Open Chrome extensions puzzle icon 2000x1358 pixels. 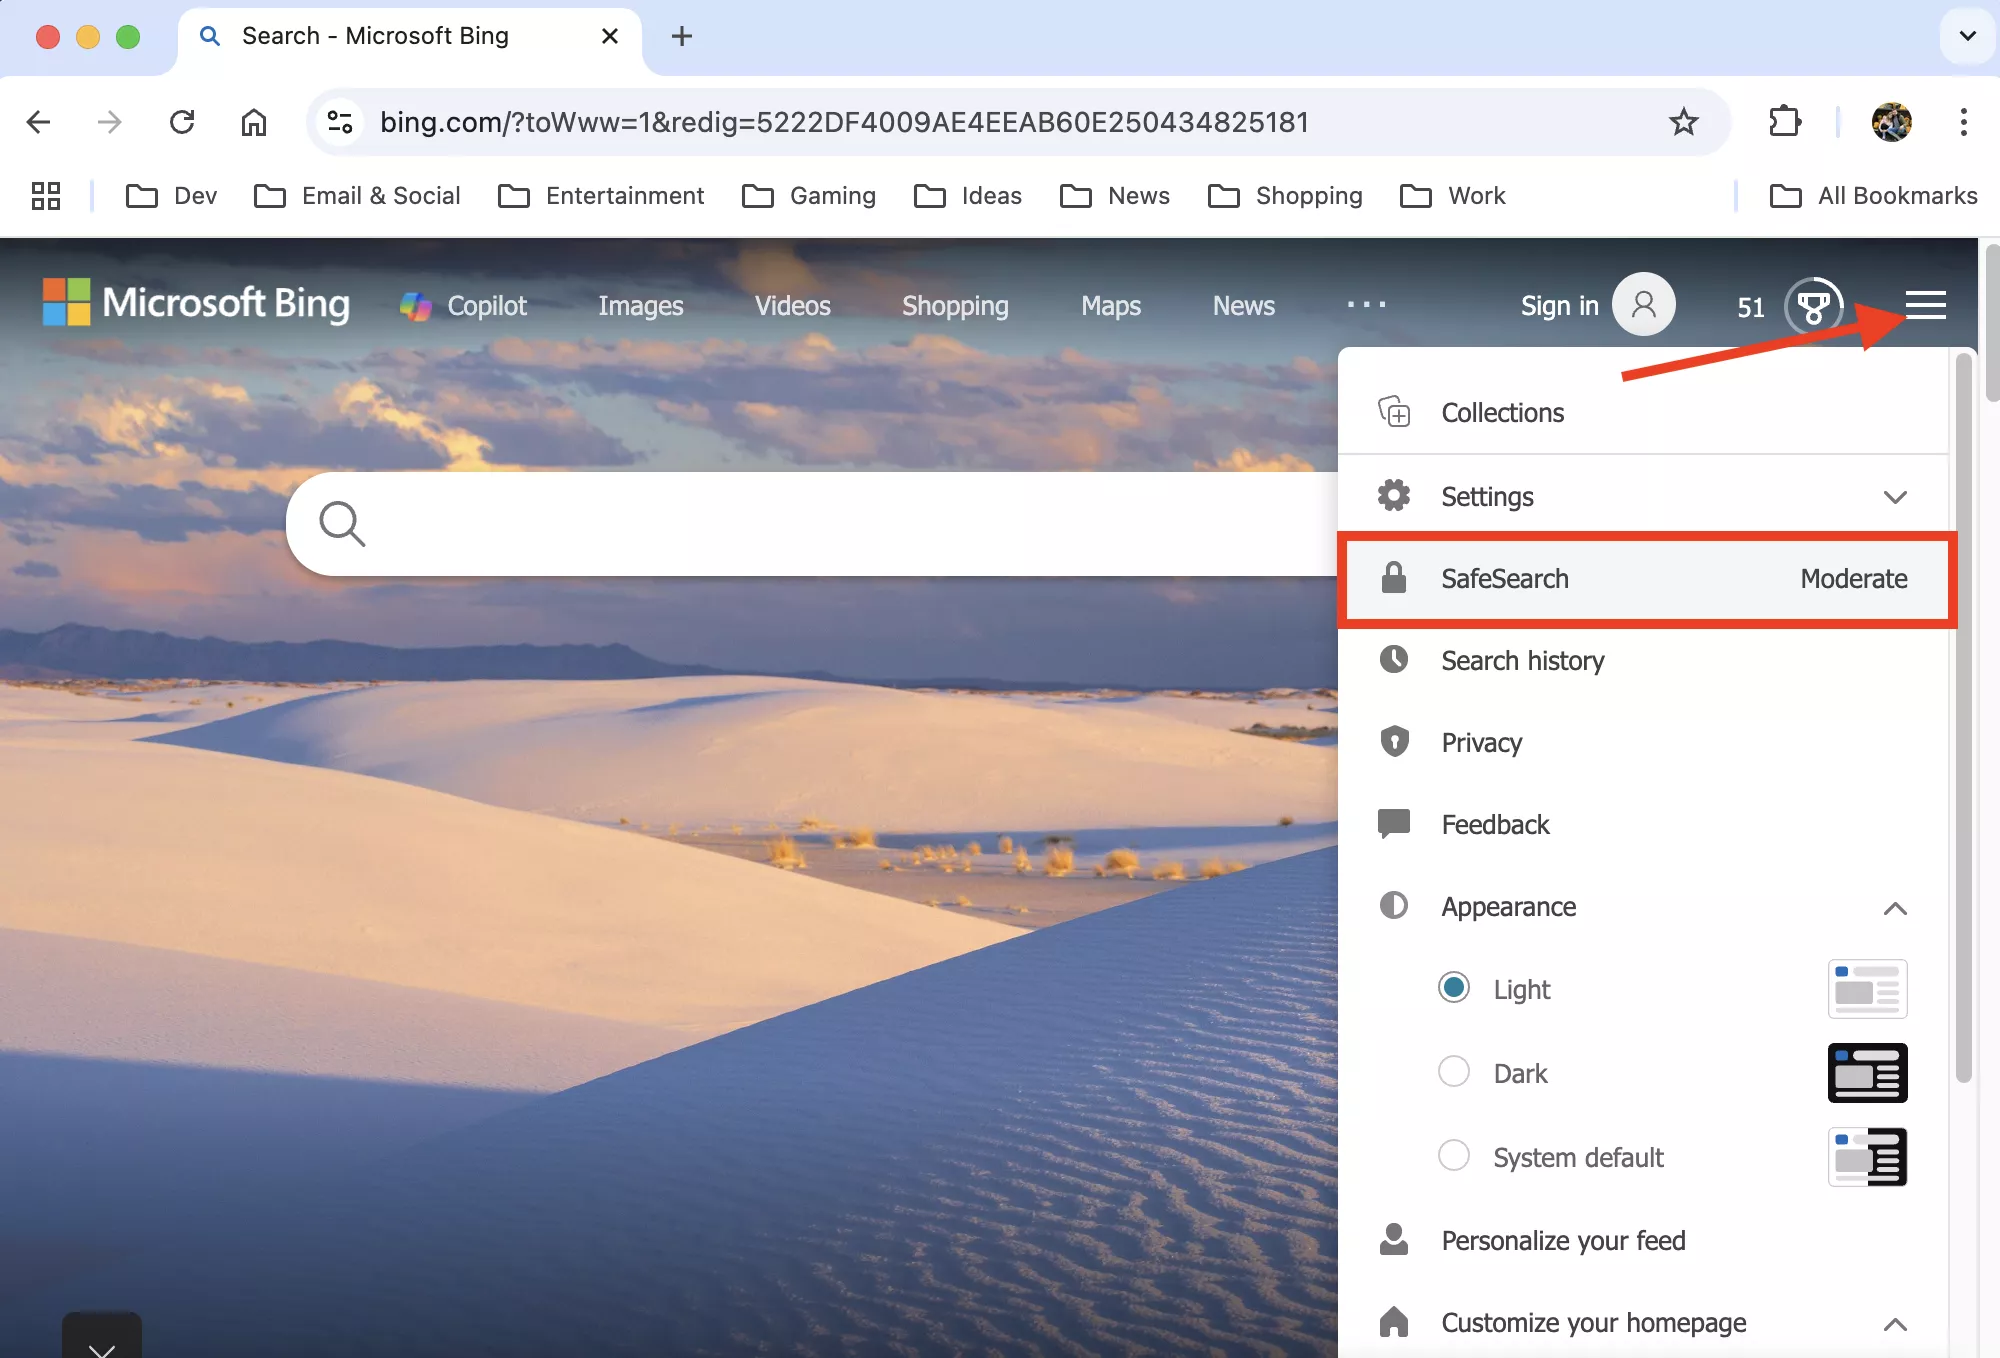point(1785,122)
